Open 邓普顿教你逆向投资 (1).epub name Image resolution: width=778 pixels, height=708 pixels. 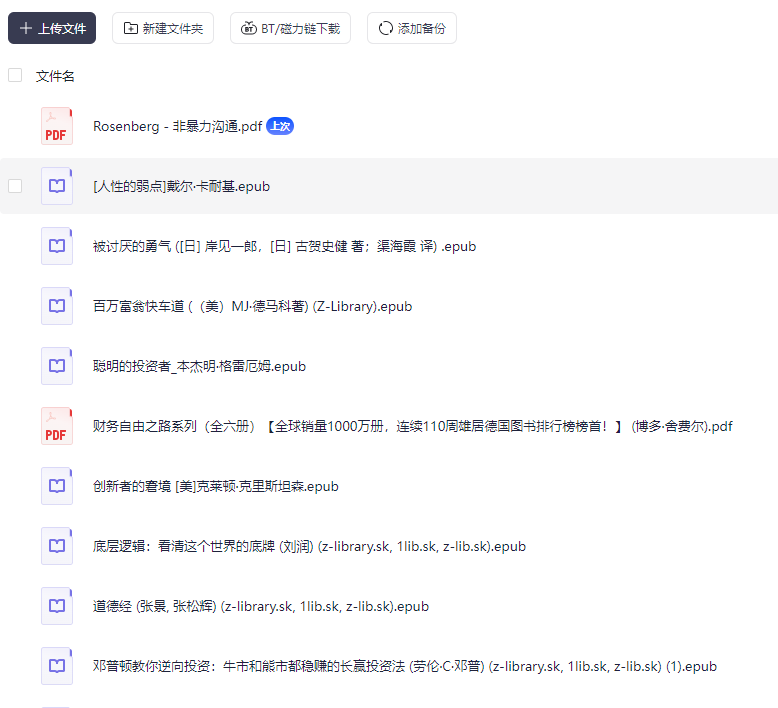[x=404, y=667]
